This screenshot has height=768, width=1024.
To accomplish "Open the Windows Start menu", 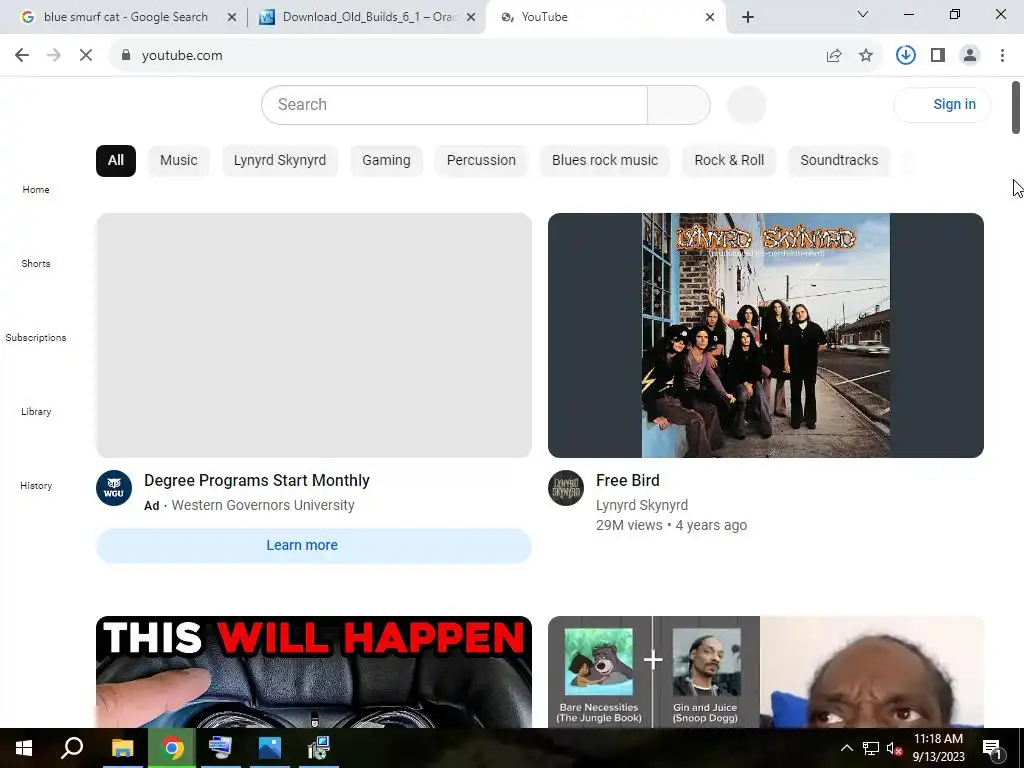I will [24, 748].
